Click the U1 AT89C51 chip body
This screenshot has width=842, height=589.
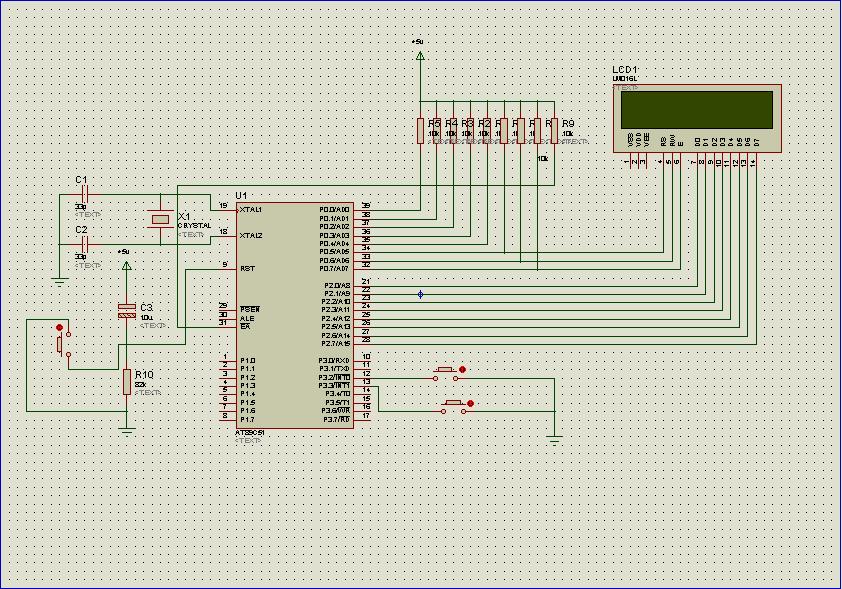click(295, 315)
